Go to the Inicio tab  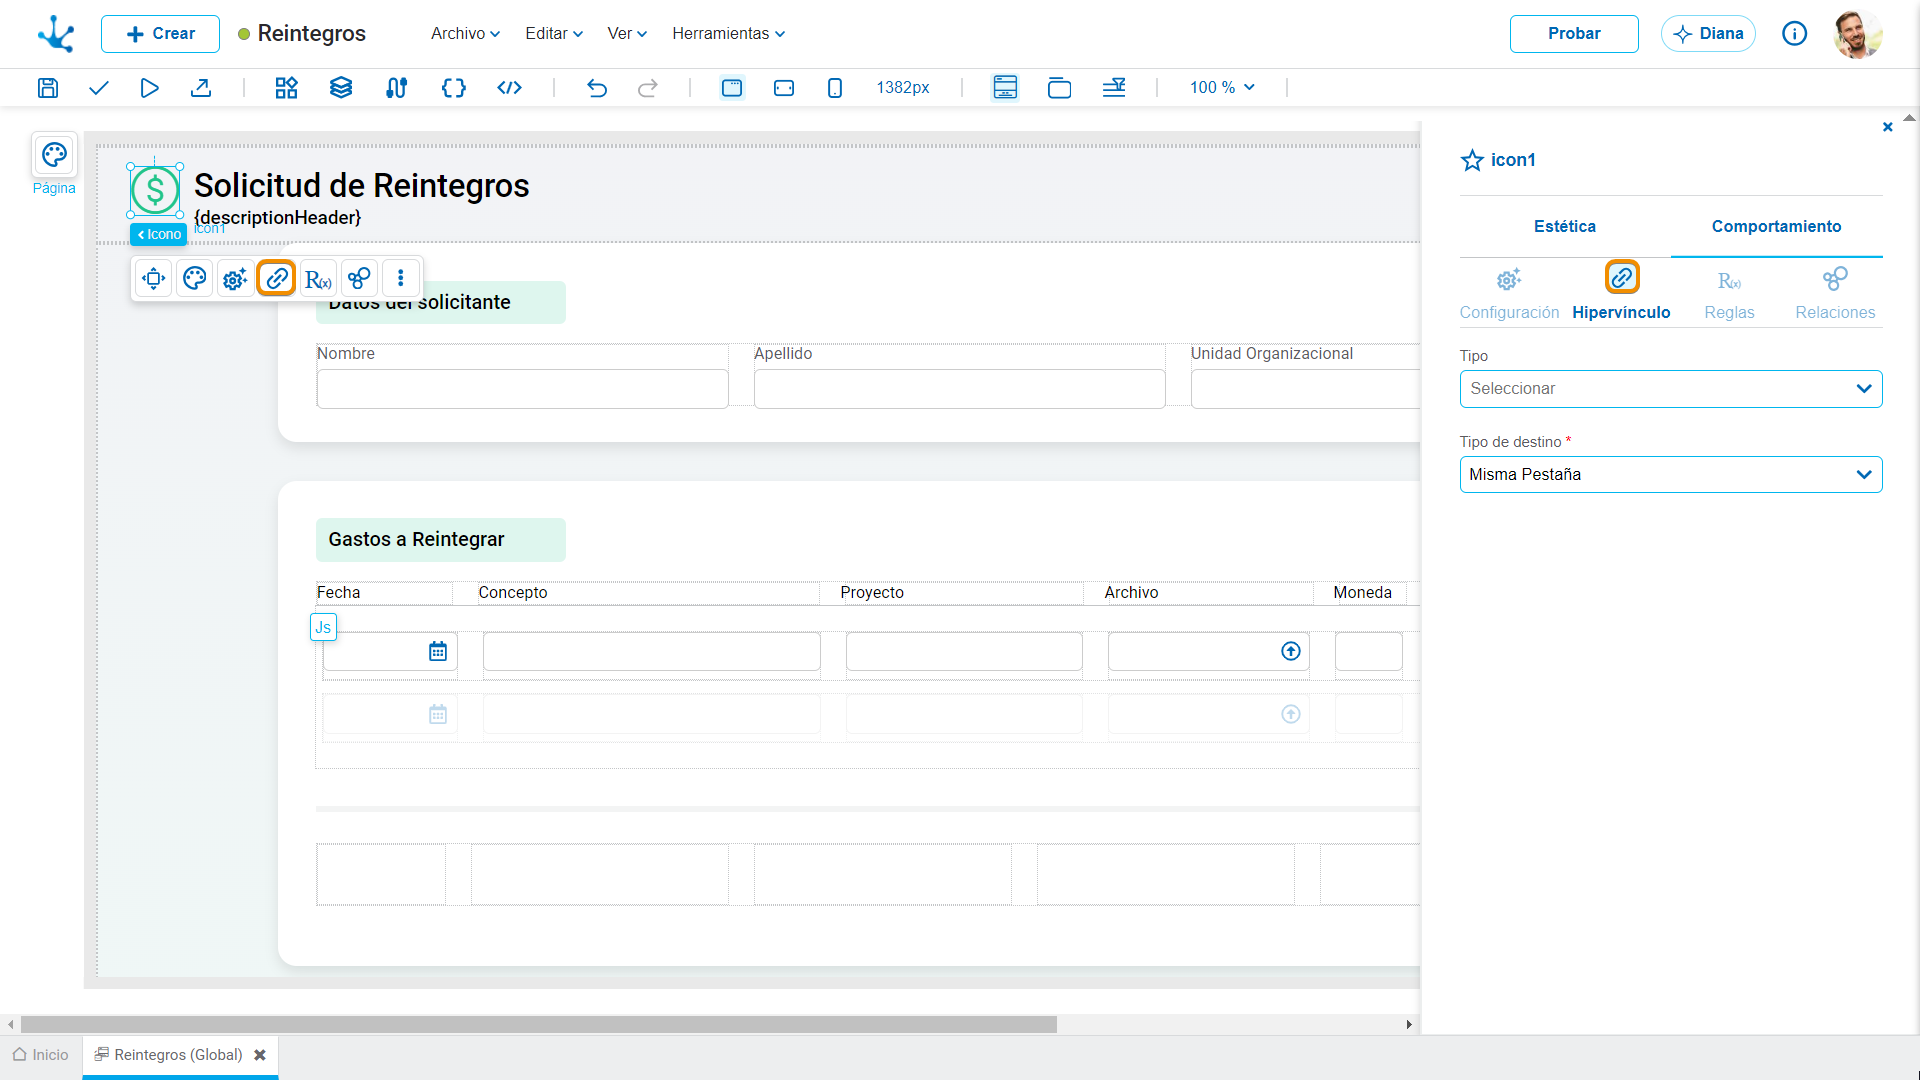41,1055
